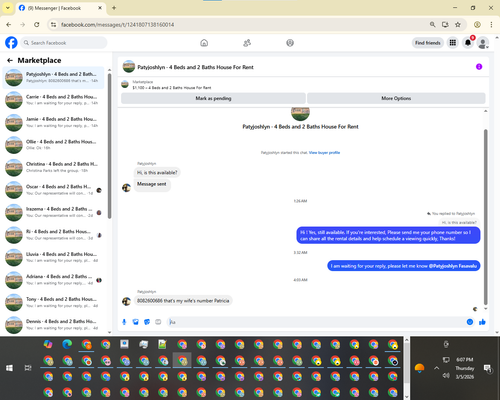Open the Friends icon in top navigation

[x=247, y=43]
